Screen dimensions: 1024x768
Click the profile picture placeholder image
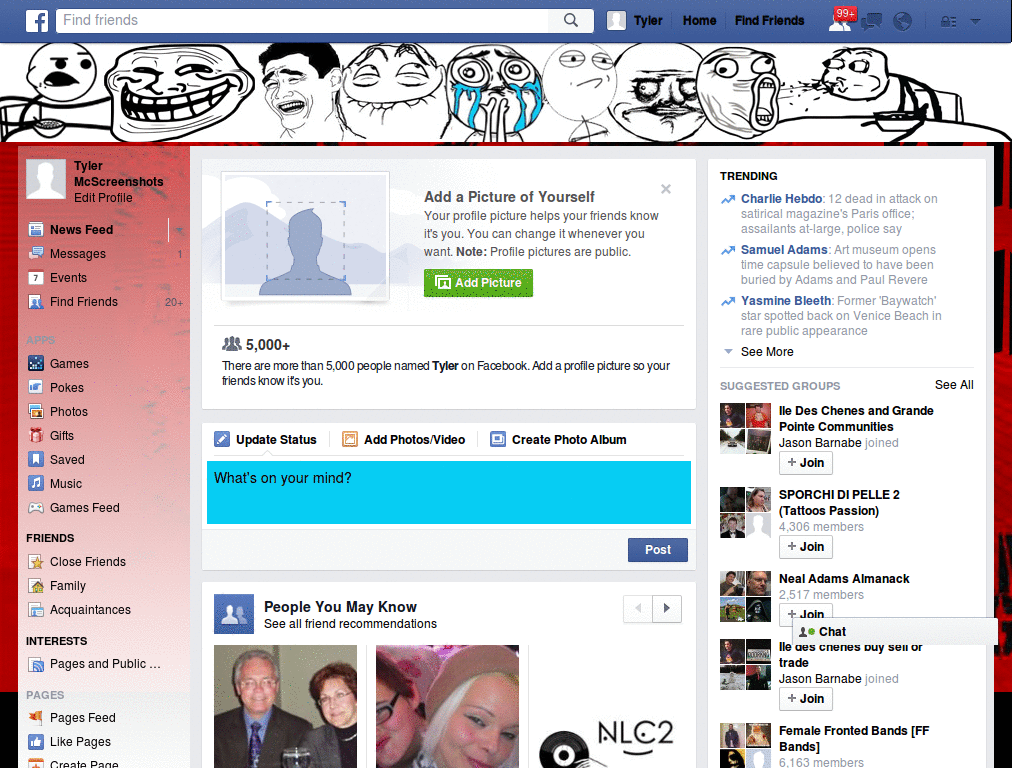pos(306,237)
